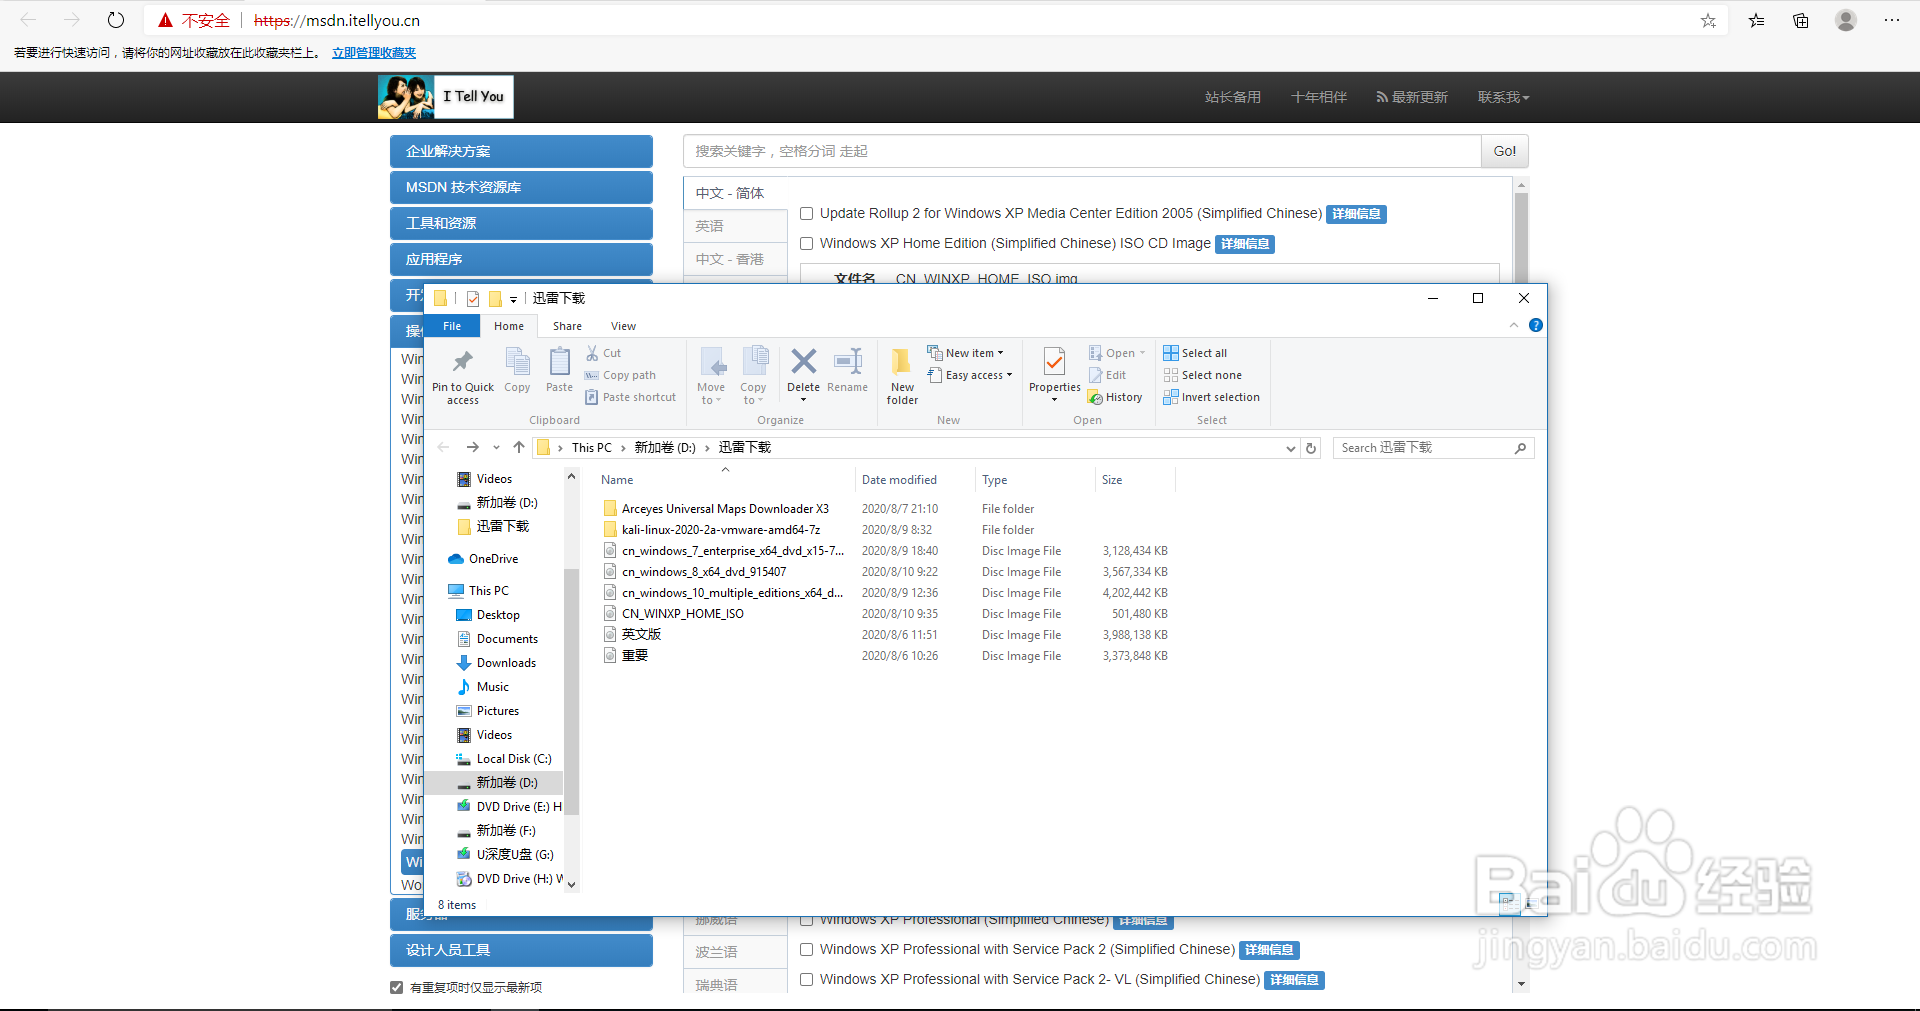Click Copy path in ribbon
Screen dimensions: 1920x1011
point(621,375)
